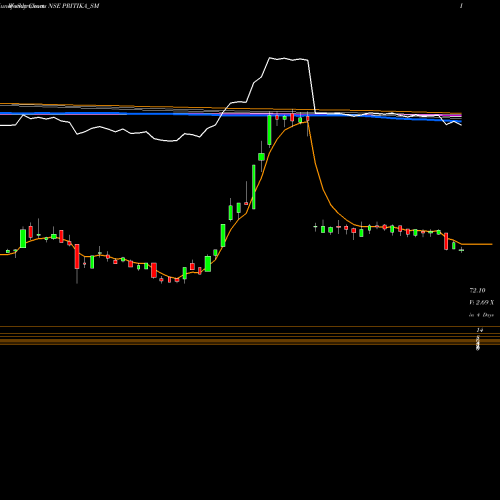Screen dimensions: 500x500
Task: Click the last candlestick on the right
Action: tap(461, 250)
